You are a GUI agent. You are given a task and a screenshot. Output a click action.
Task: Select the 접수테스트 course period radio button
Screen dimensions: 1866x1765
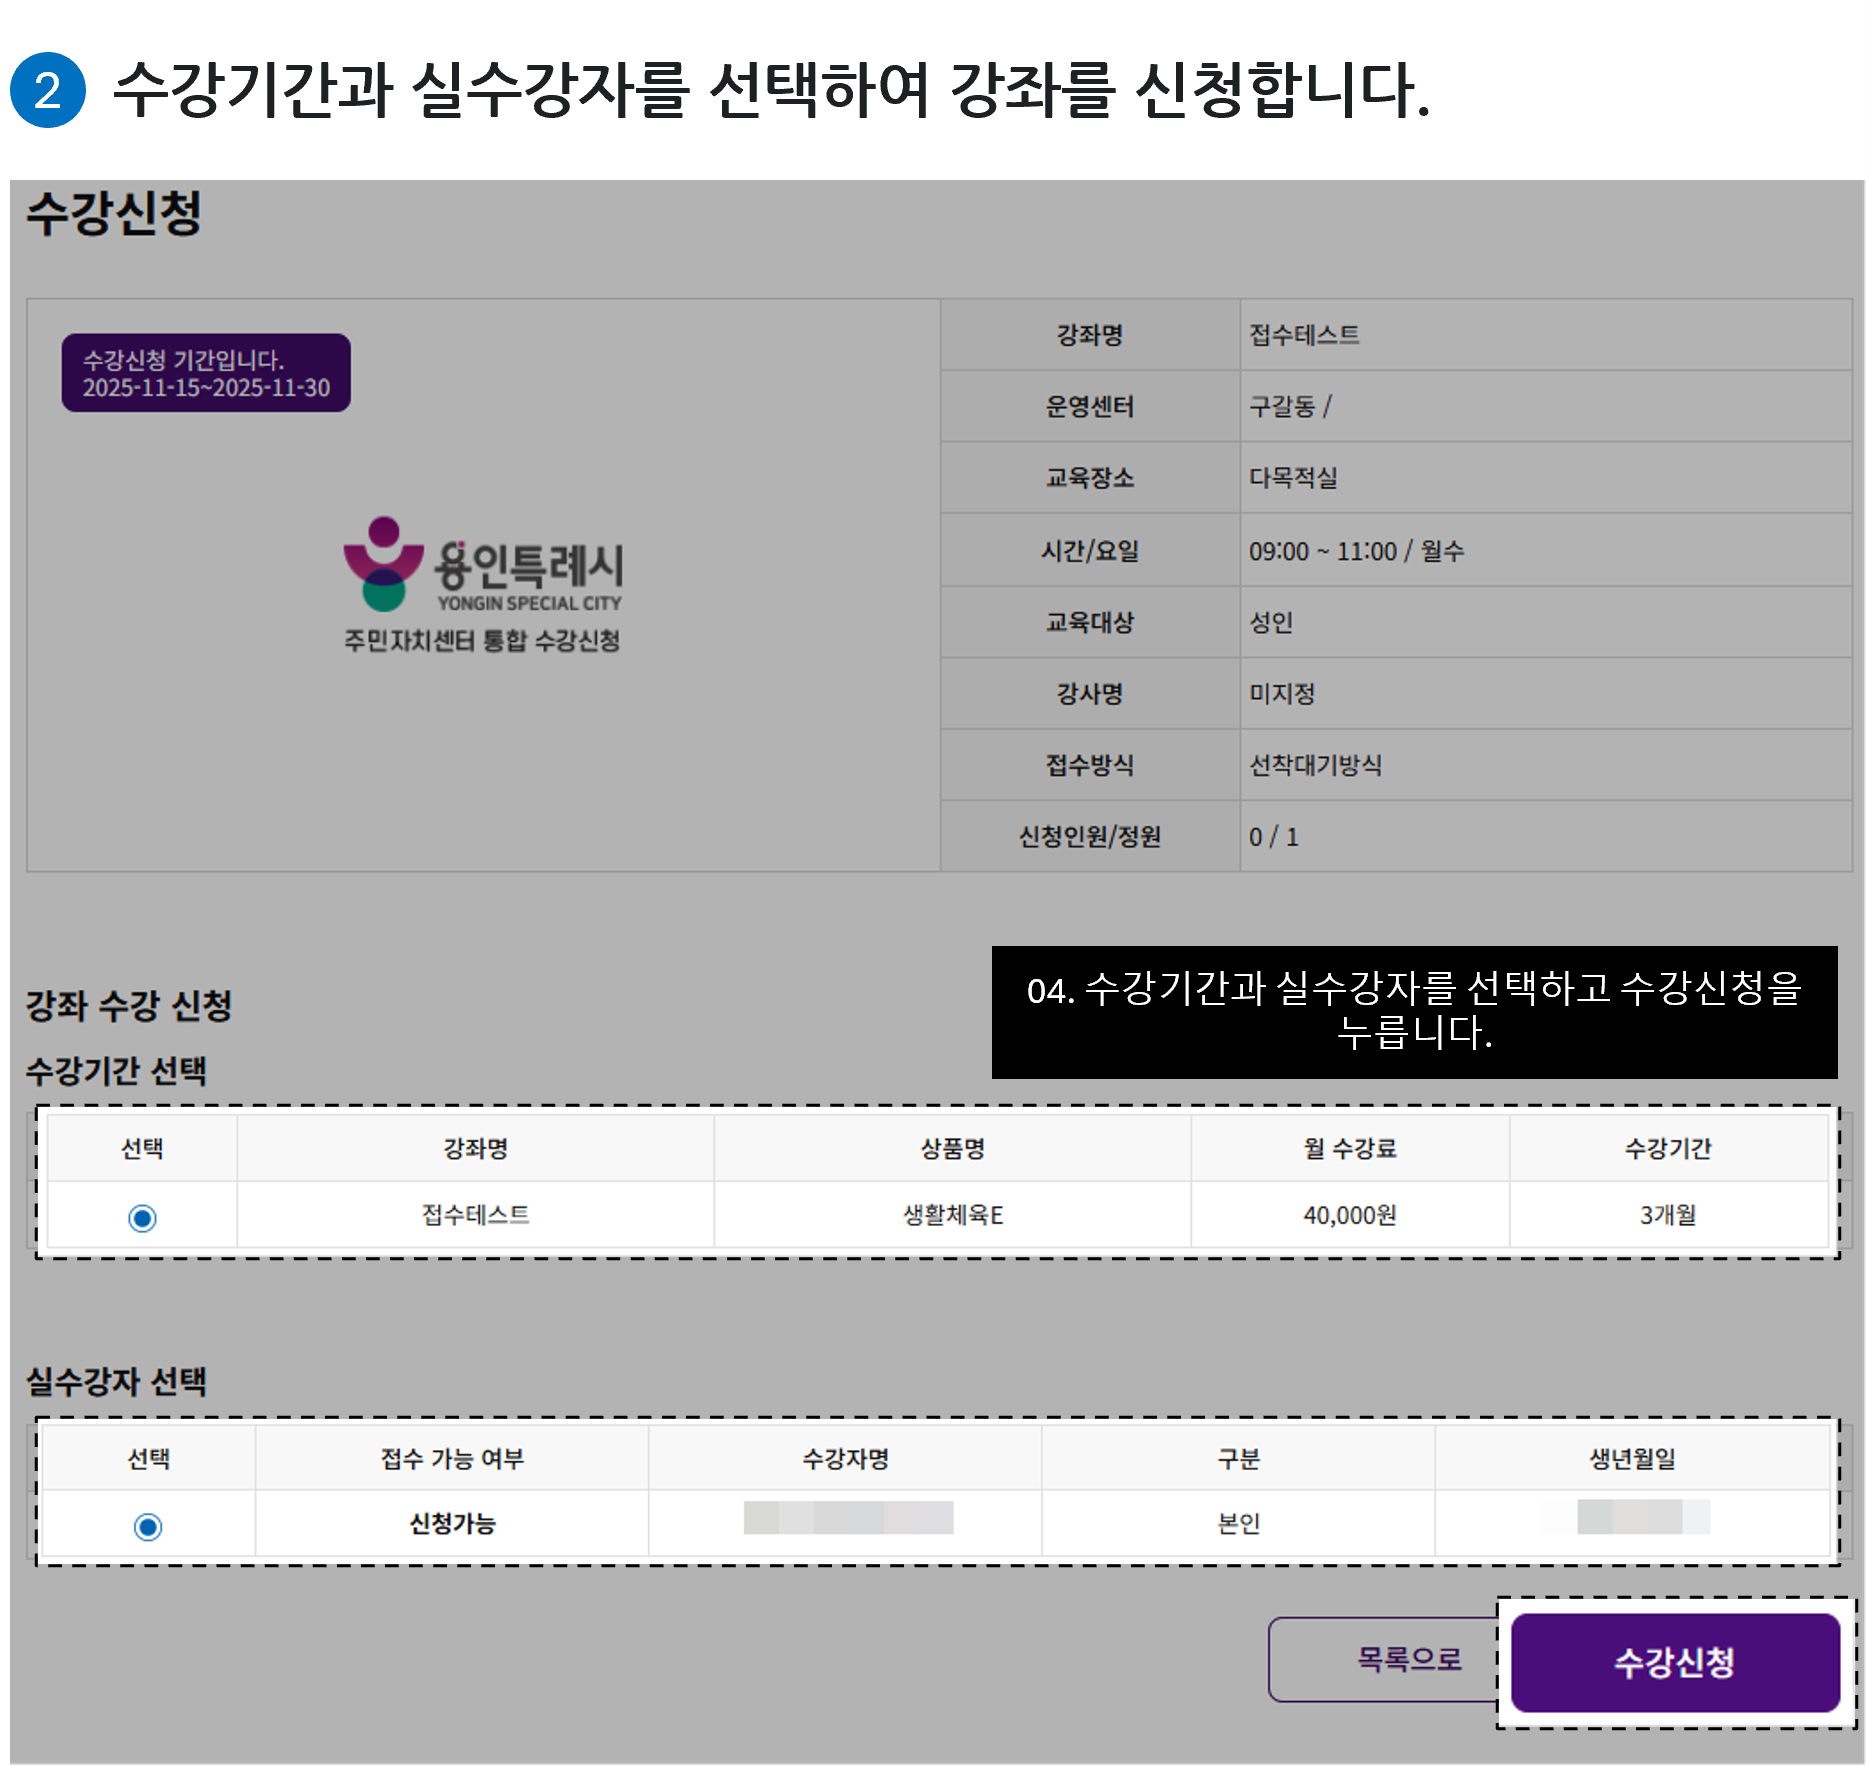pos(144,1216)
